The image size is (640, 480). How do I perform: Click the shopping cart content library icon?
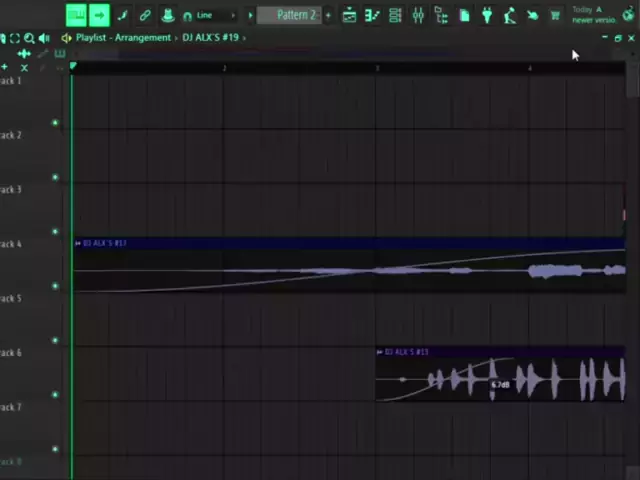pyautogui.click(x=555, y=15)
